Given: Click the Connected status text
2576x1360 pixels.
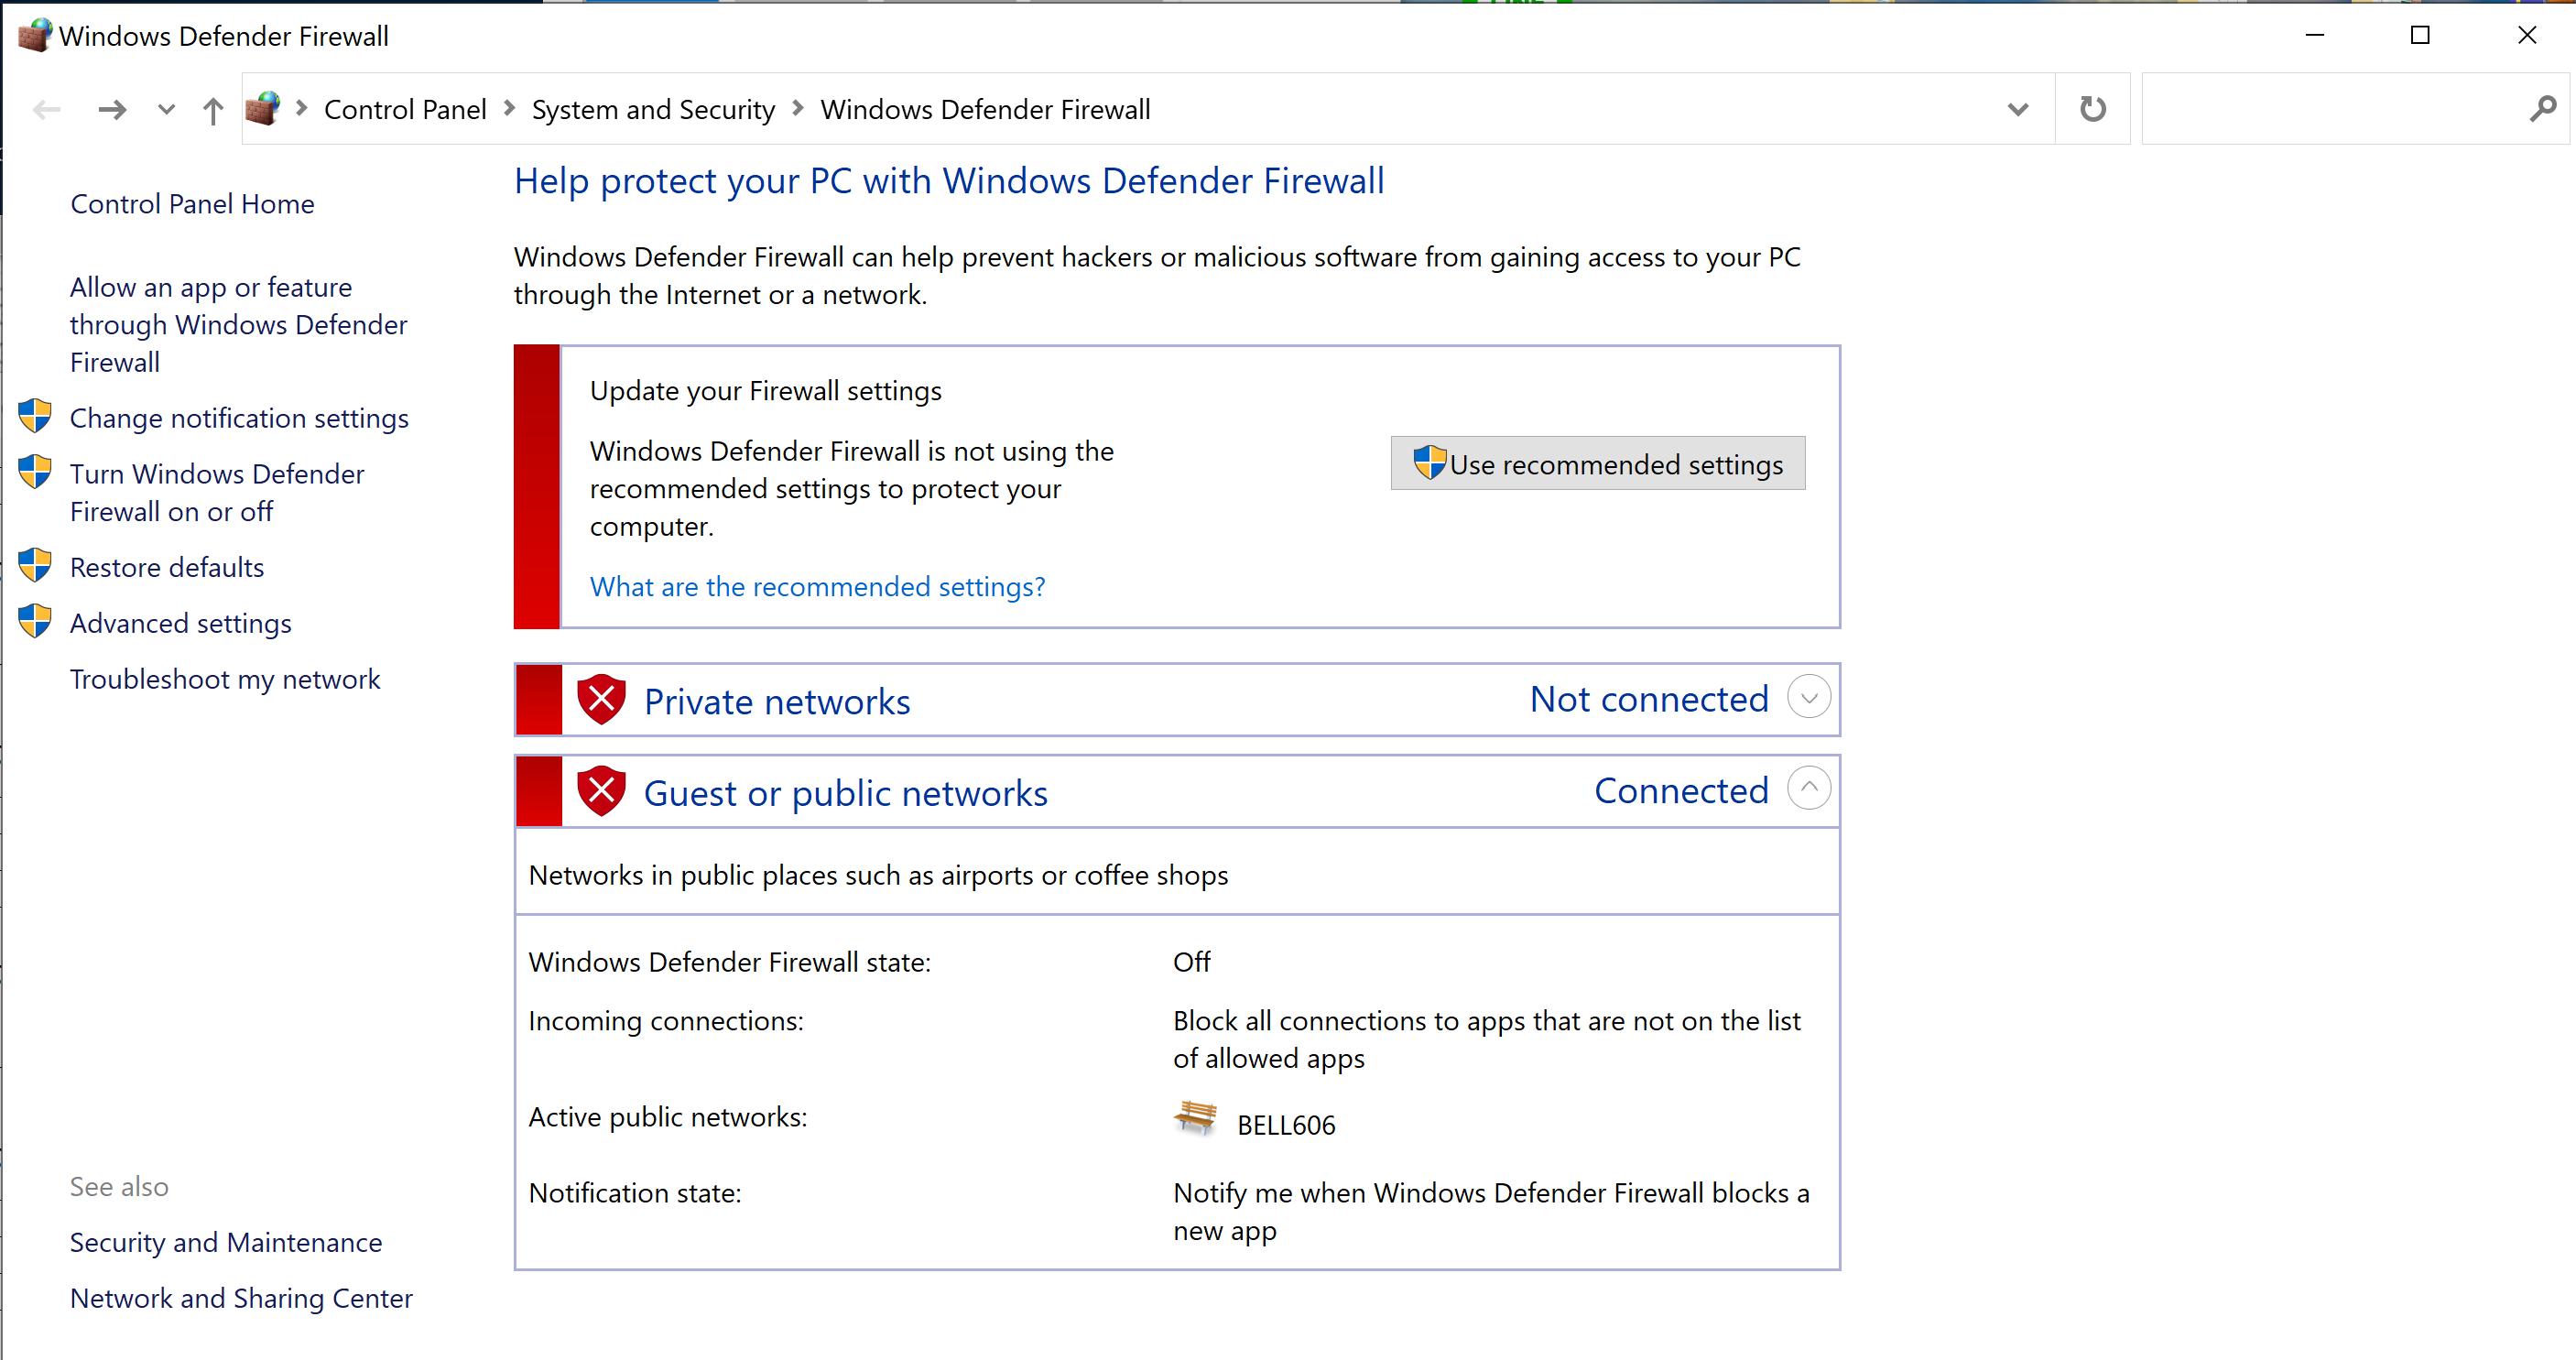Looking at the screenshot, I should 1681,791.
